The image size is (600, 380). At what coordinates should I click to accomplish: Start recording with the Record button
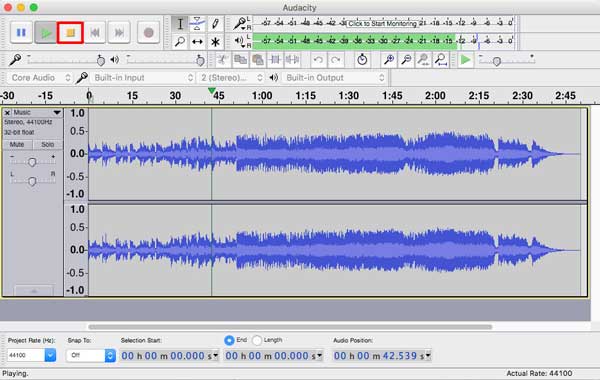click(x=148, y=33)
